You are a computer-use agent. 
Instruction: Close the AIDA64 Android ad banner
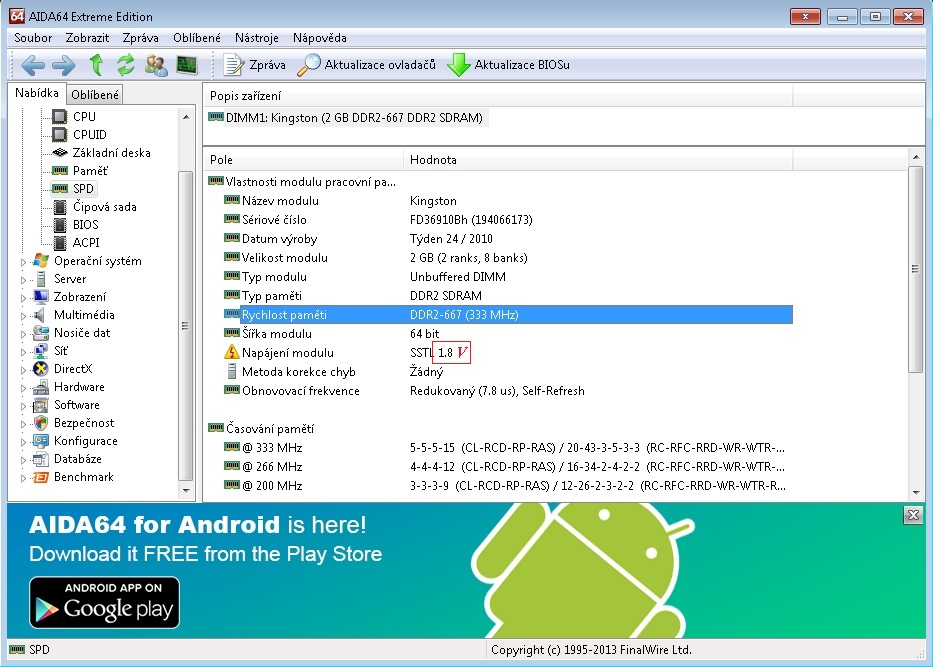click(x=913, y=515)
